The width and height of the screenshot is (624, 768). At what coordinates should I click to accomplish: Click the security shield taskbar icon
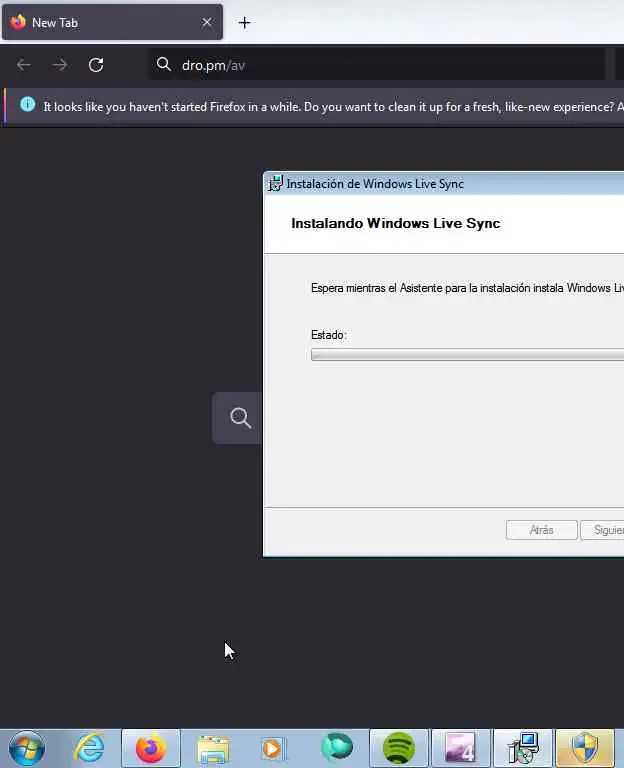pos(584,748)
